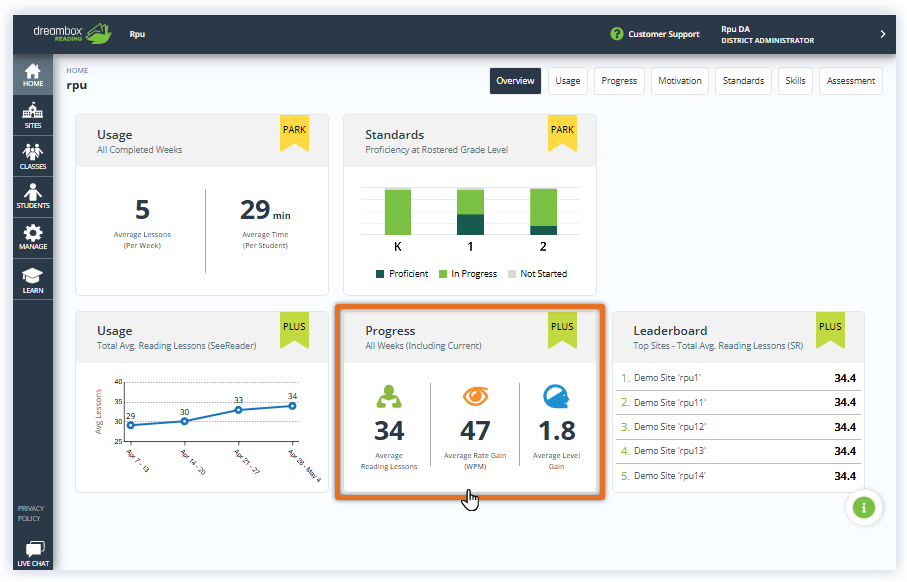Image resolution: width=907 pixels, height=582 pixels.
Task: Select the Students sidebar icon
Action: click(x=33, y=196)
